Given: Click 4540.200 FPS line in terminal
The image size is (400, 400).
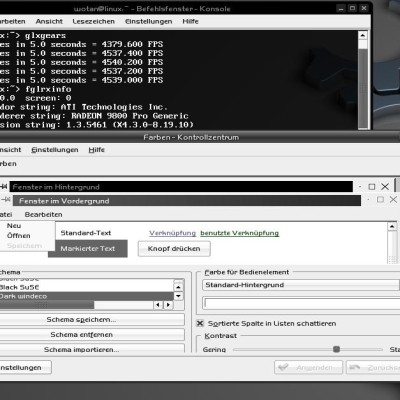Looking at the screenshot, I should tap(82, 62).
